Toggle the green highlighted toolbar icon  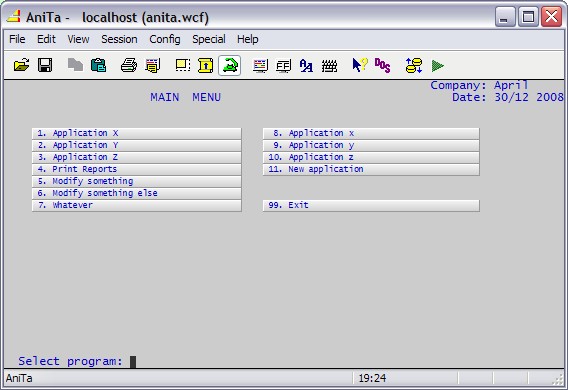point(230,66)
